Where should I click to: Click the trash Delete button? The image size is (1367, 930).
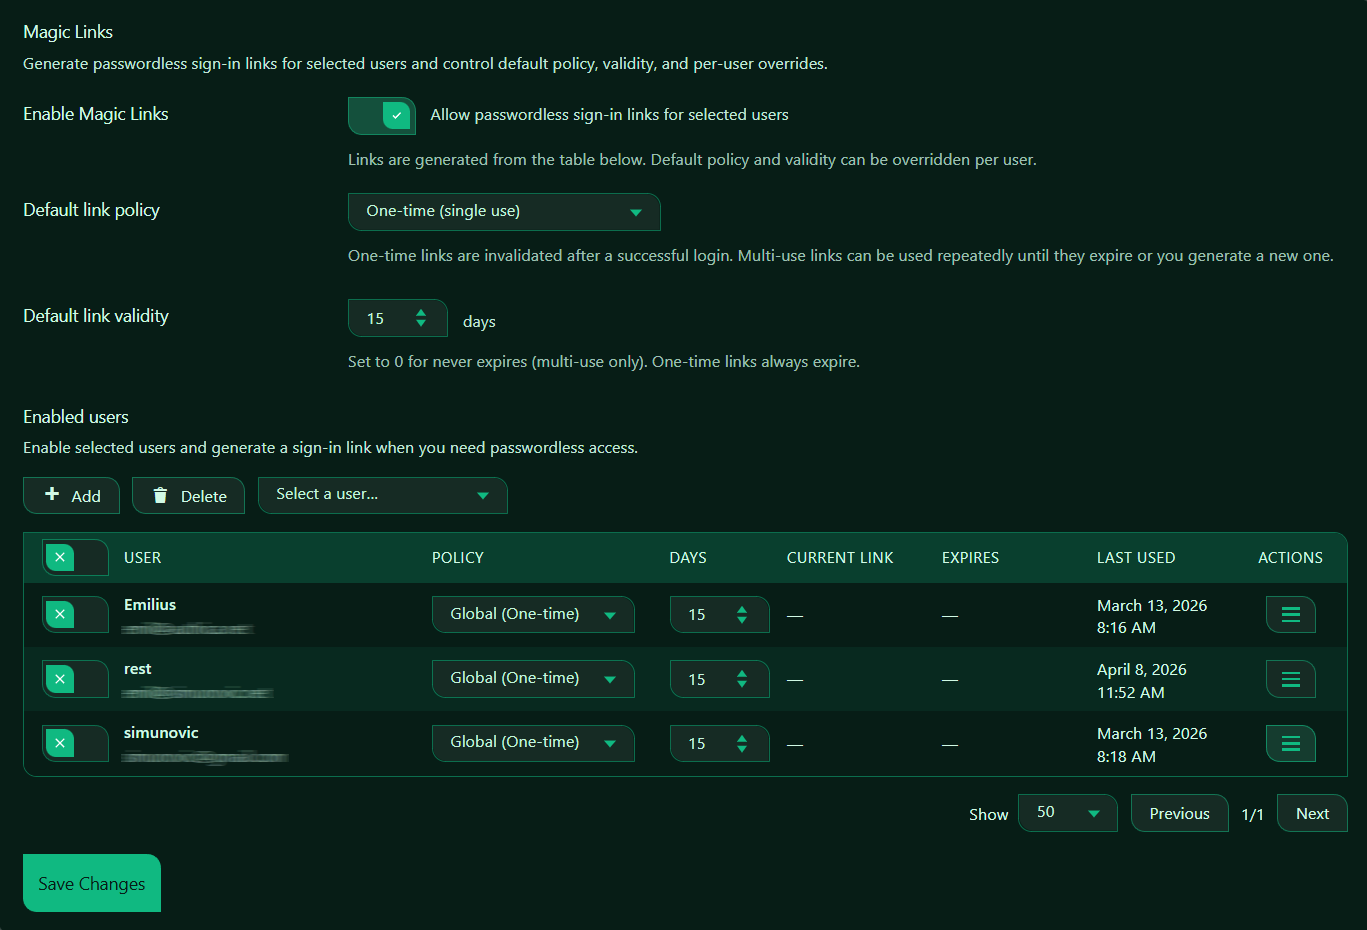click(x=188, y=496)
